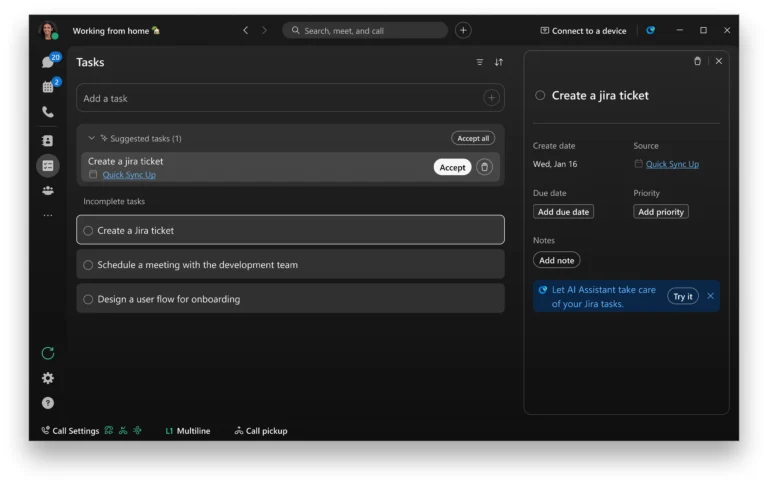Mark 'Create a Jira ticket' complete
The width and height of the screenshot is (768, 484).
[88, 231]
